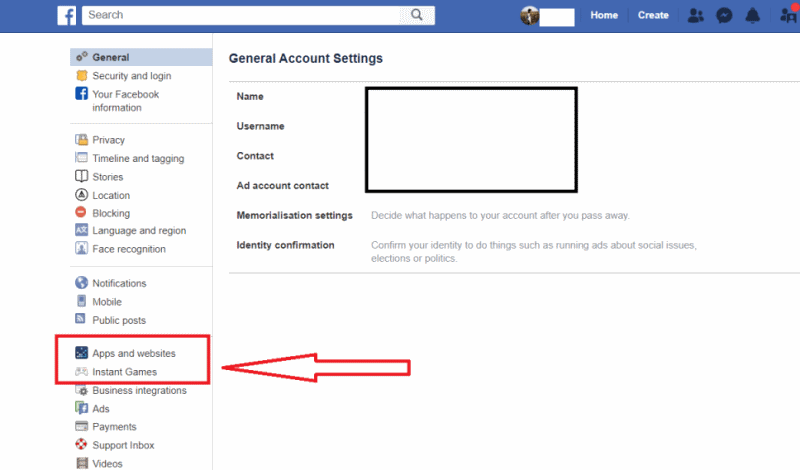Open Public posts label

coord(119,320)
